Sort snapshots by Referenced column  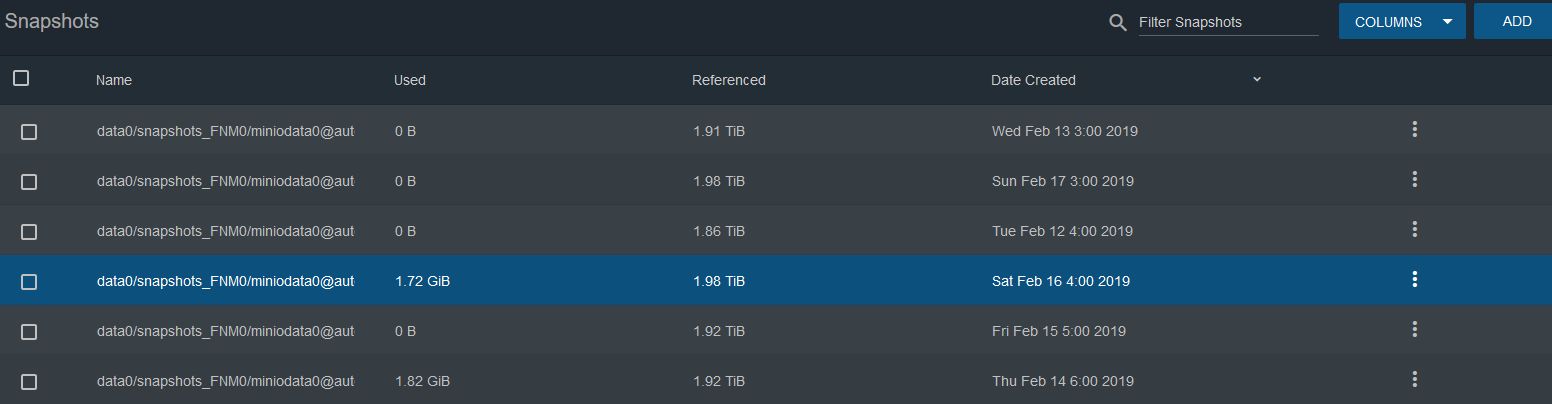(728, 80)
